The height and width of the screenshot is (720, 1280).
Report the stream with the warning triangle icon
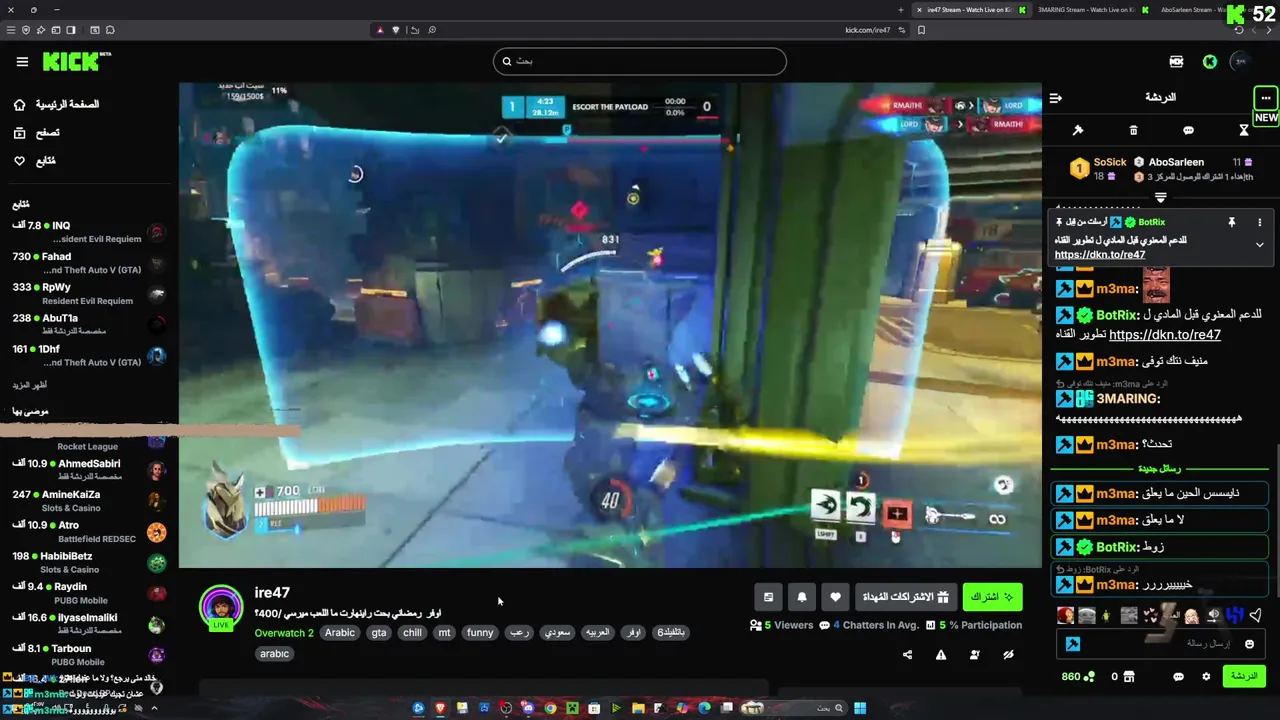pos(941,655)
